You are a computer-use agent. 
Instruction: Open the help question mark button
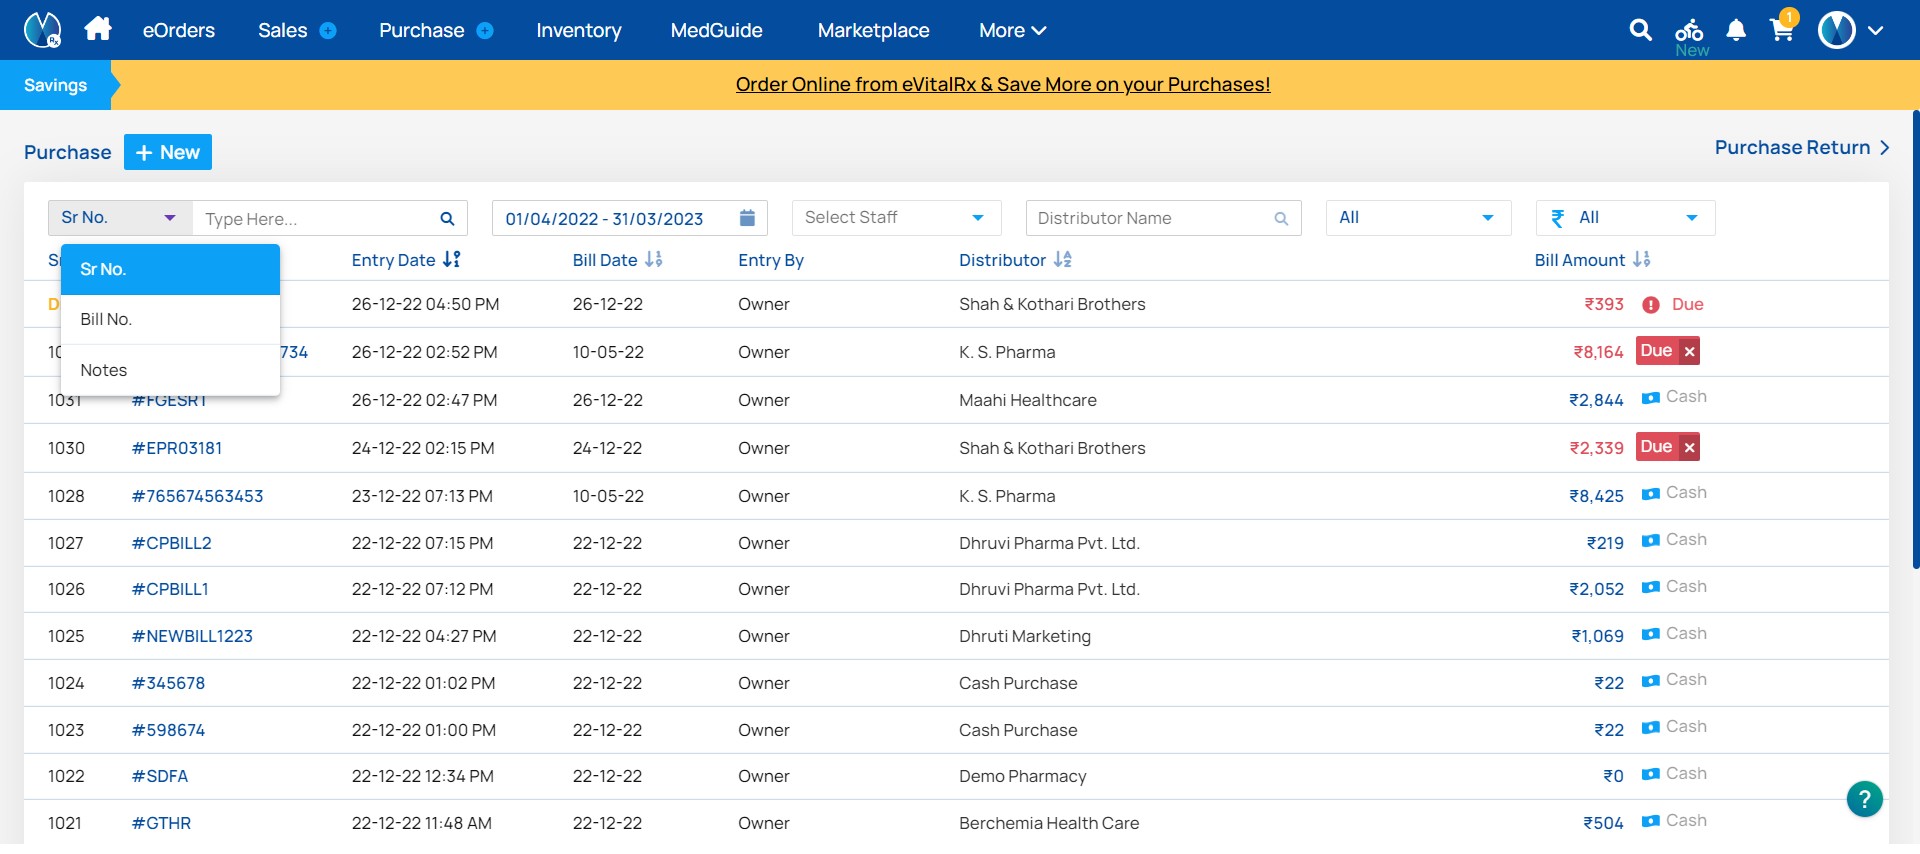pyautogui.click(x=1864, y=799)
